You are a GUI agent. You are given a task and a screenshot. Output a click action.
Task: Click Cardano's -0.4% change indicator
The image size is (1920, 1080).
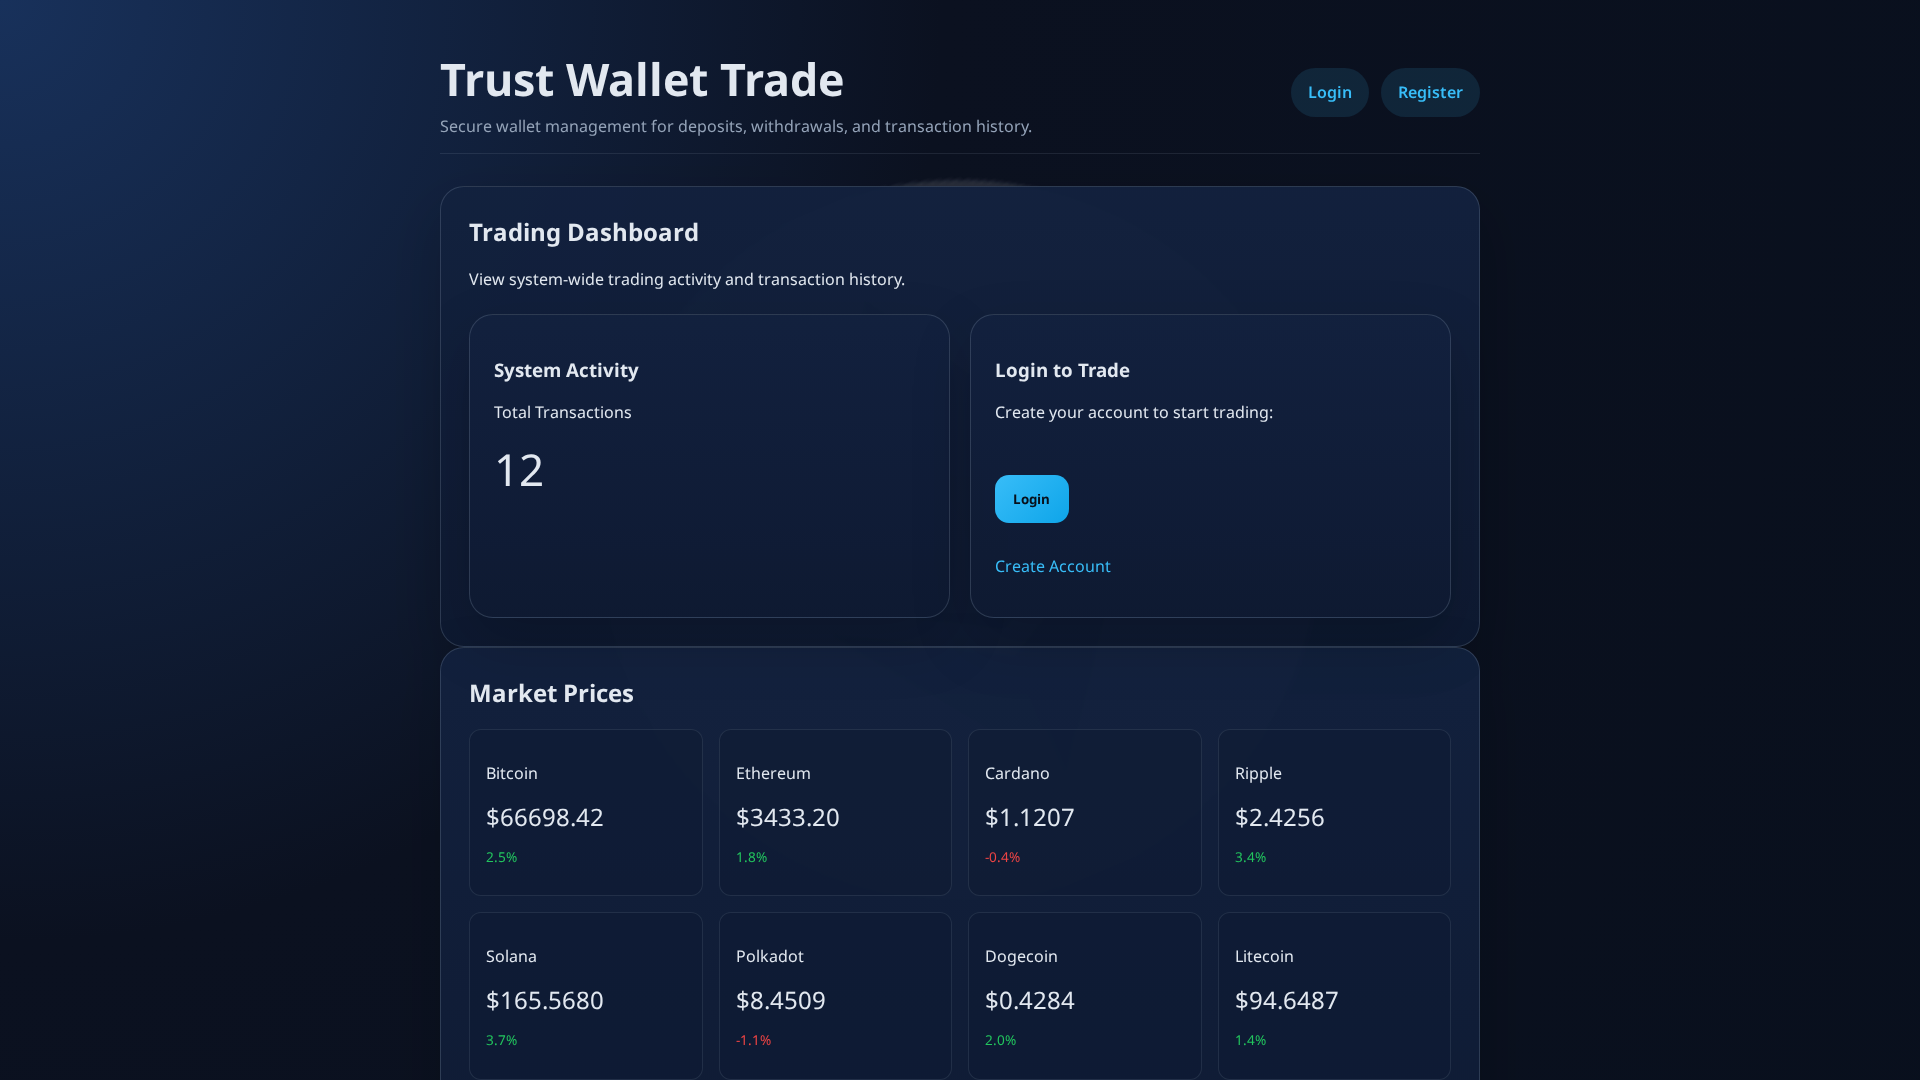point(1002,857)
